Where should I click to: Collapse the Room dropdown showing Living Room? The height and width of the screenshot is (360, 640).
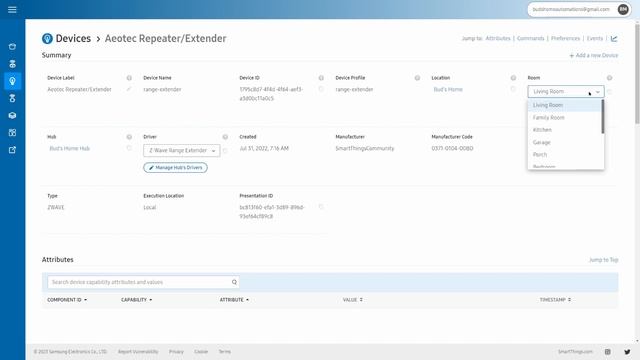566,91
